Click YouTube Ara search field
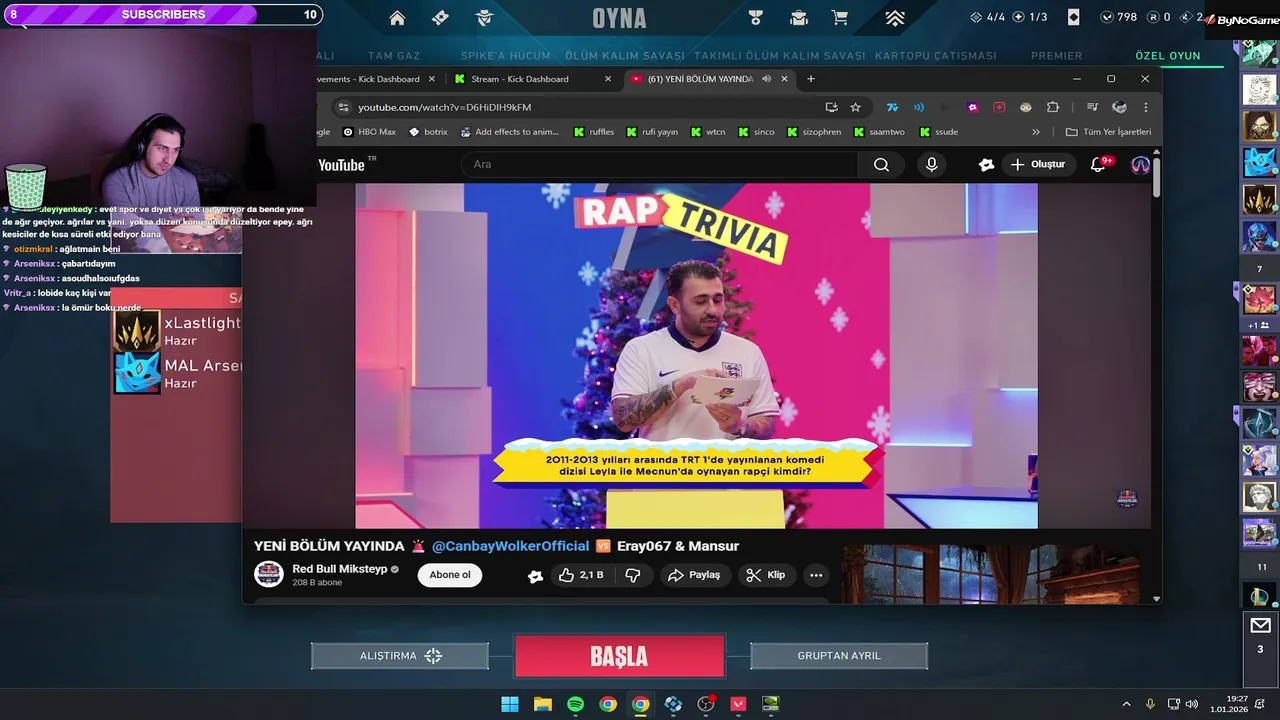The width and height of the screenshot is (1280, 720). pyautogui.click(x=660, y=164)
